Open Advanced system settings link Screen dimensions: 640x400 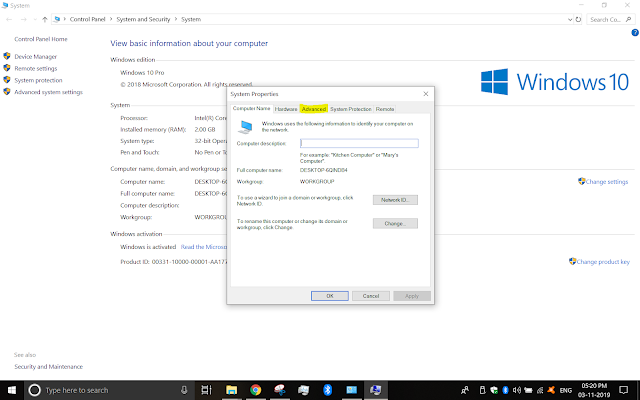coord(49,92)
